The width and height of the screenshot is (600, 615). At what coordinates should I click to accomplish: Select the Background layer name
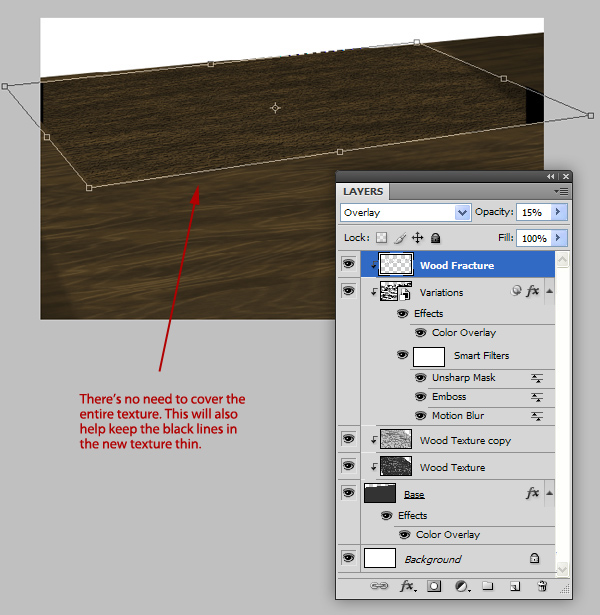[x=433, y=559]
